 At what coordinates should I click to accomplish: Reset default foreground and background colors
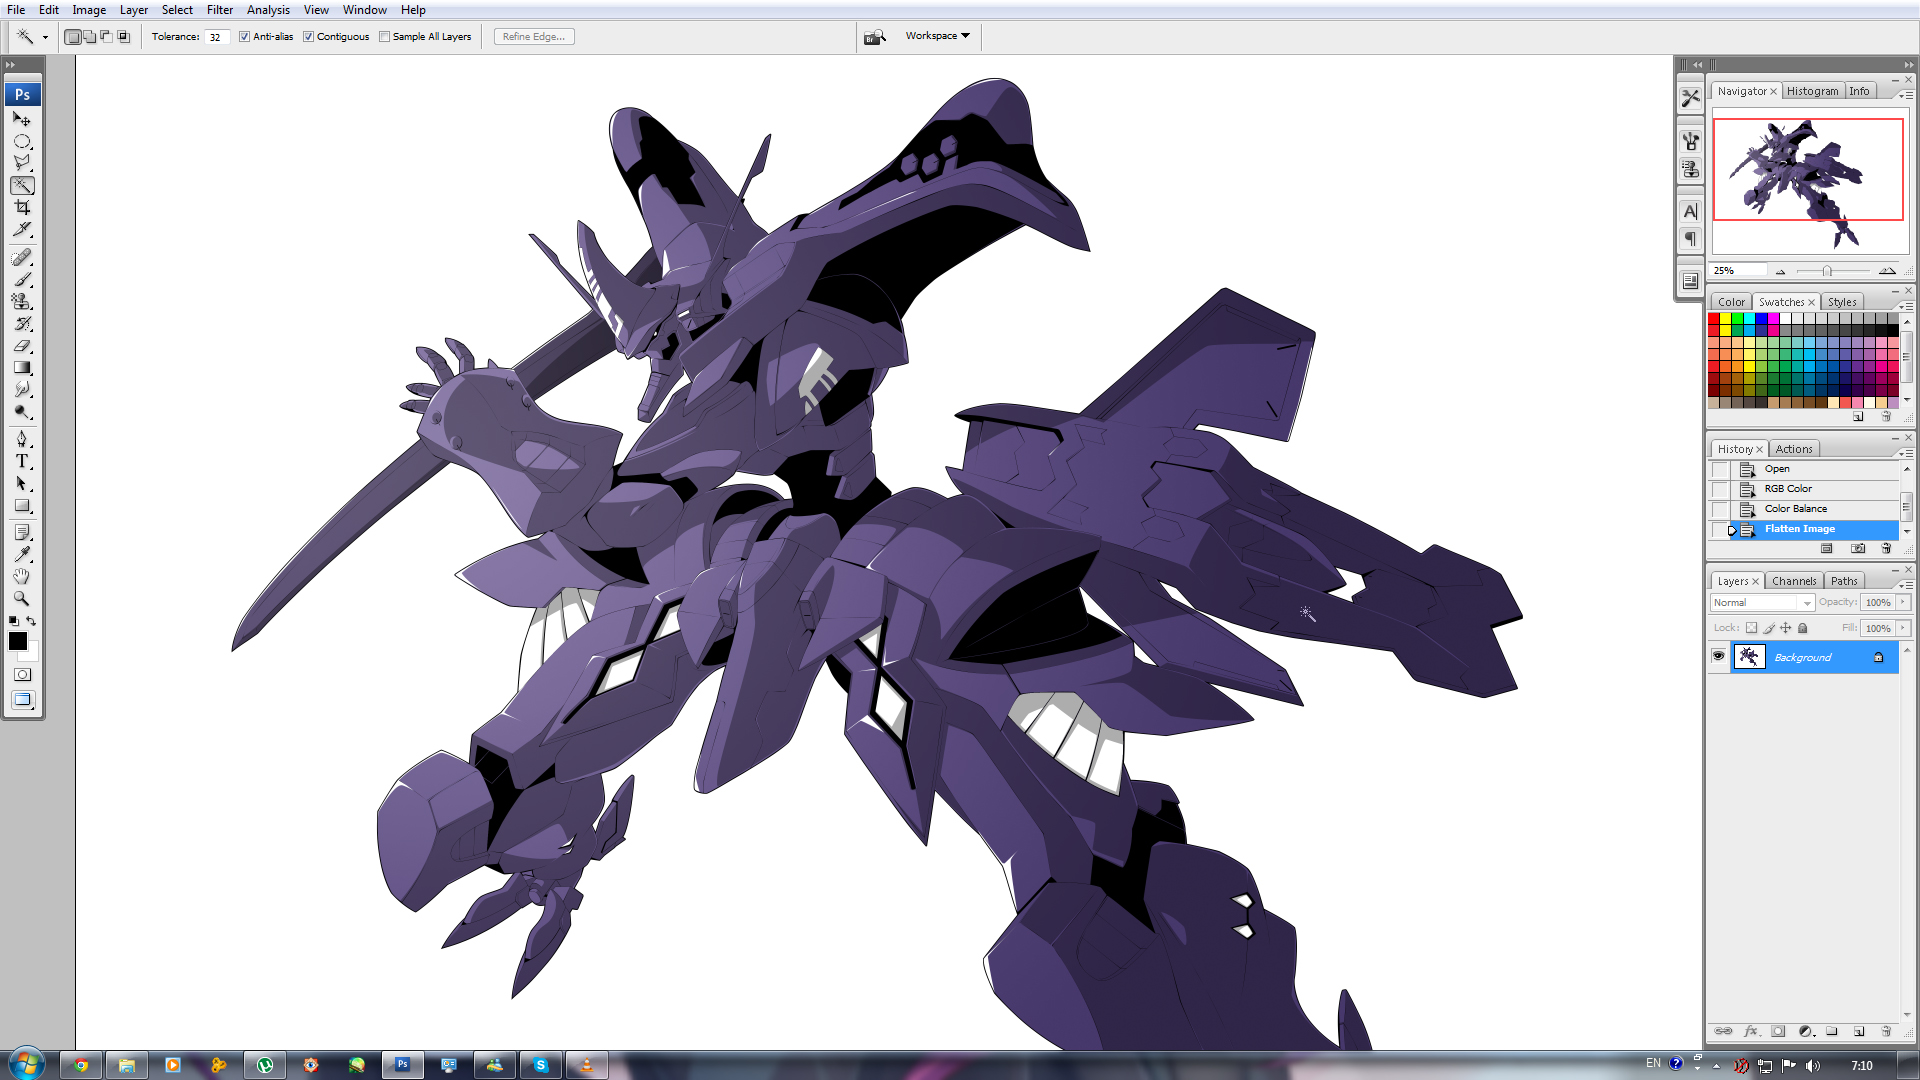point(13,621)
